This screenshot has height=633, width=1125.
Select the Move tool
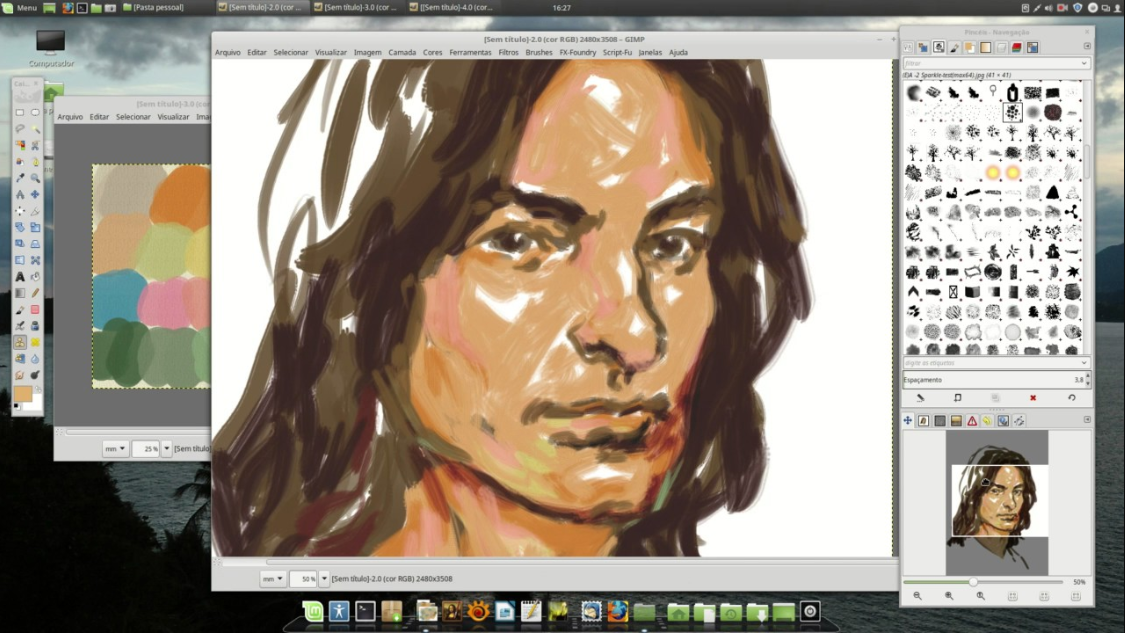coord(35,194)
